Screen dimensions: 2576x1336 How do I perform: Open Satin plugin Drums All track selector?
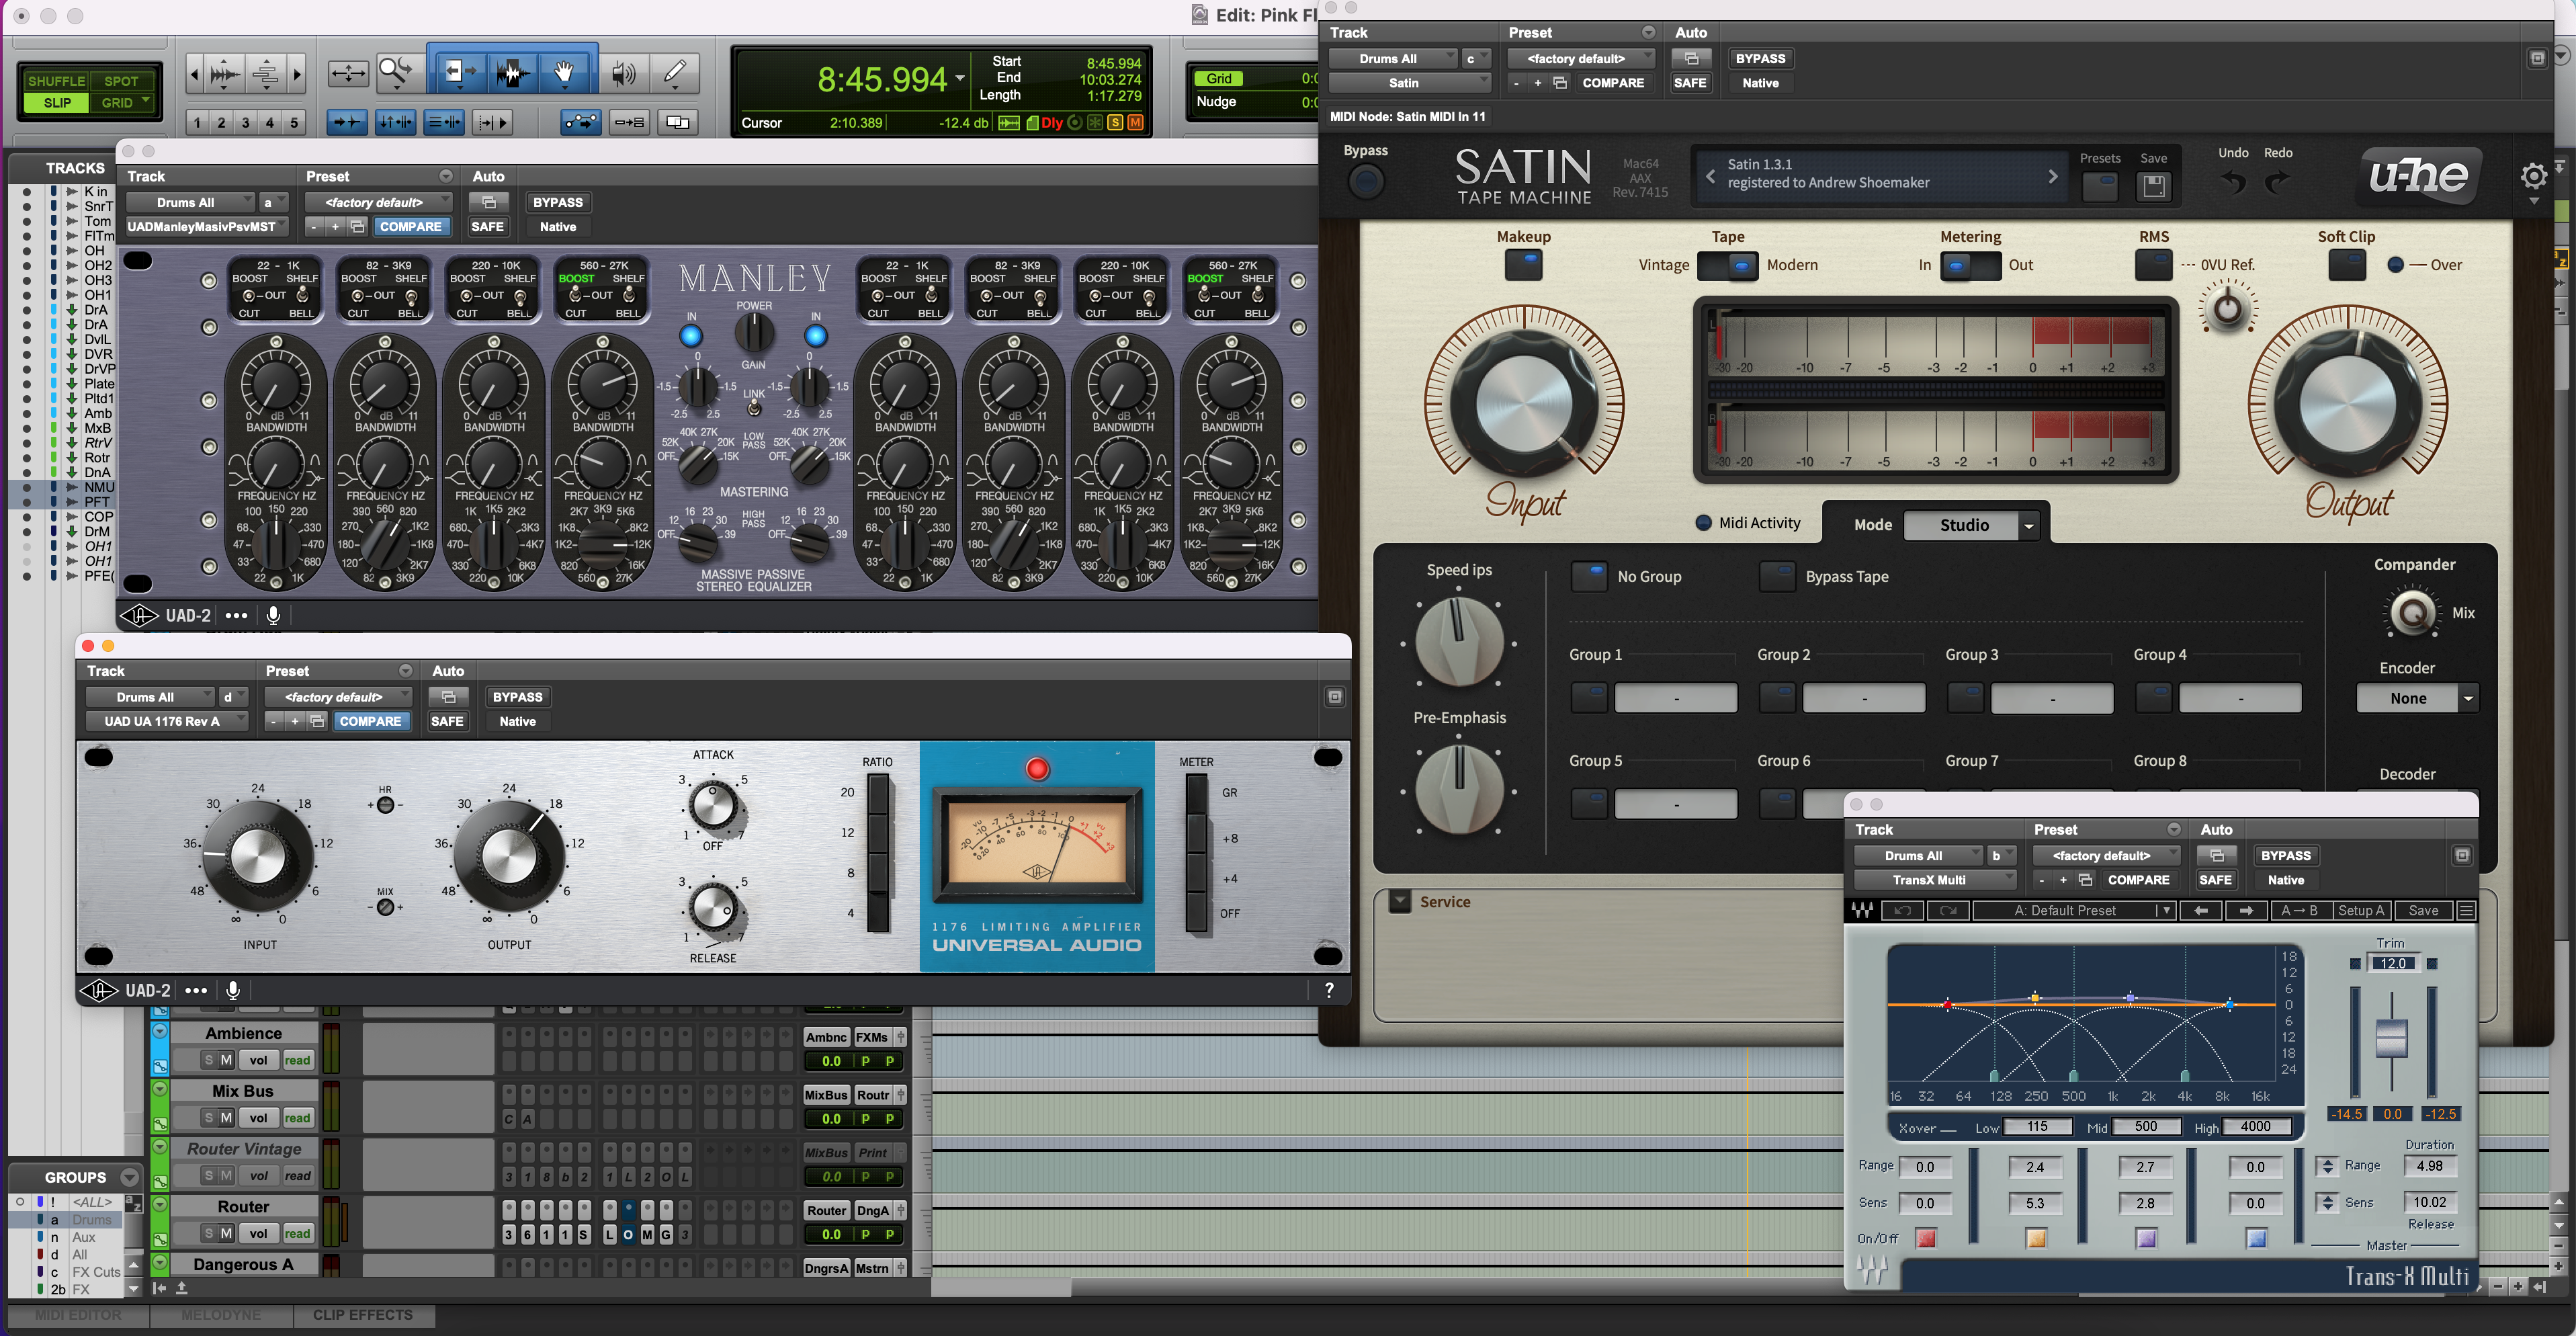(1393, 58)
